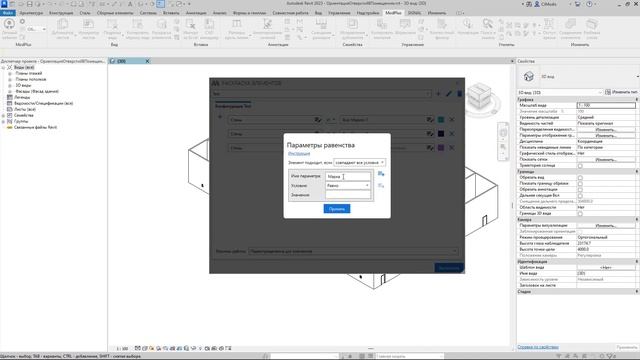Click the Справка по свойствам link
The image size is (640, 360).
pyautogui.click(x=538, y=347)
